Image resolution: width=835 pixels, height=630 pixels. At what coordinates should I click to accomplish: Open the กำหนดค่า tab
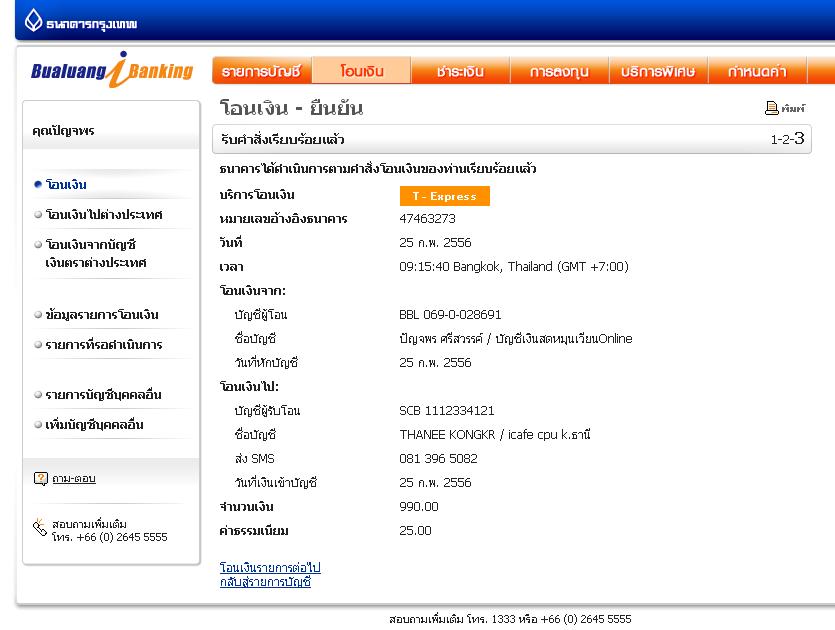point(757,71)
